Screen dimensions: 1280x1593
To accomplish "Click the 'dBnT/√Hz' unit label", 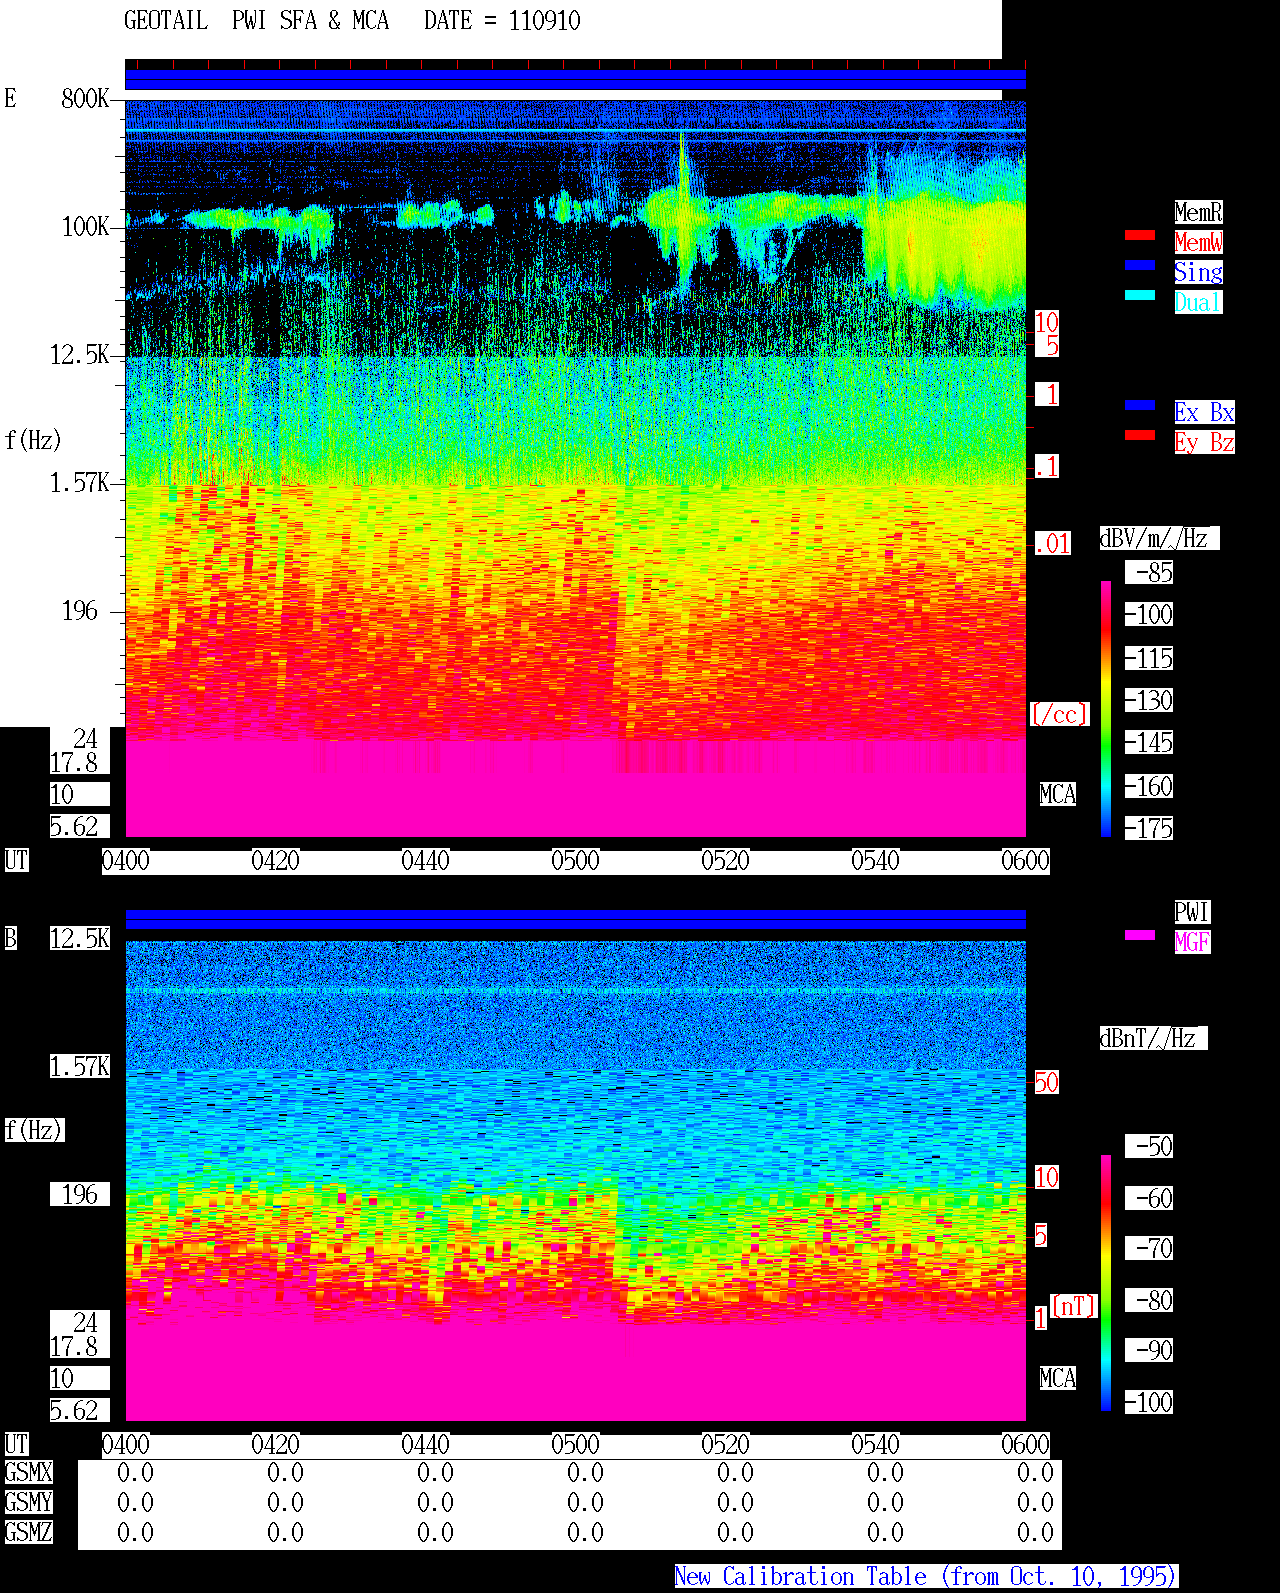I will point(1153,1038).
